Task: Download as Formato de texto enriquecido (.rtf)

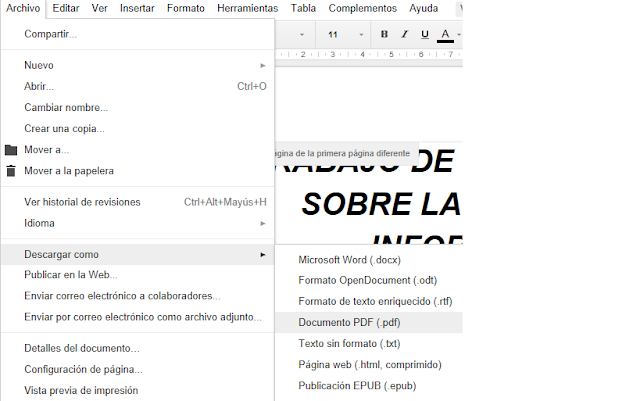Action: (369, 301)
